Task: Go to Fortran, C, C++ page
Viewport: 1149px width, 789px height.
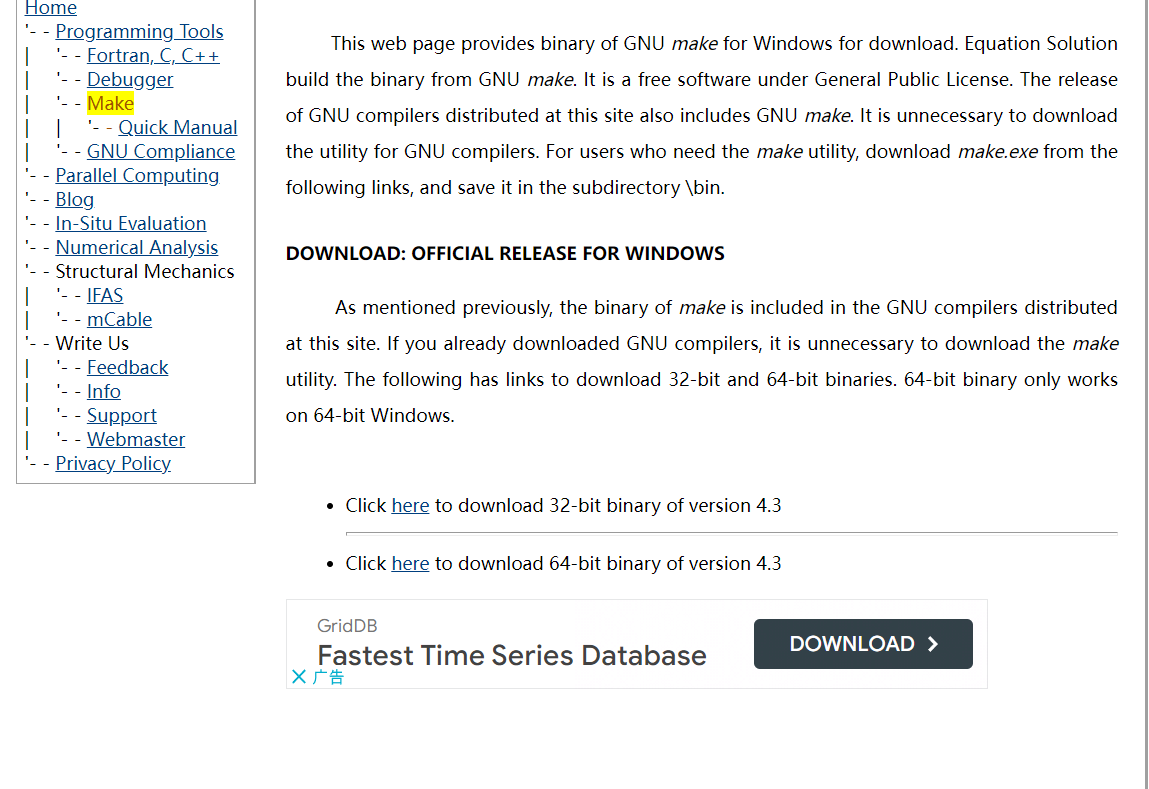Action: click(153, 56)
